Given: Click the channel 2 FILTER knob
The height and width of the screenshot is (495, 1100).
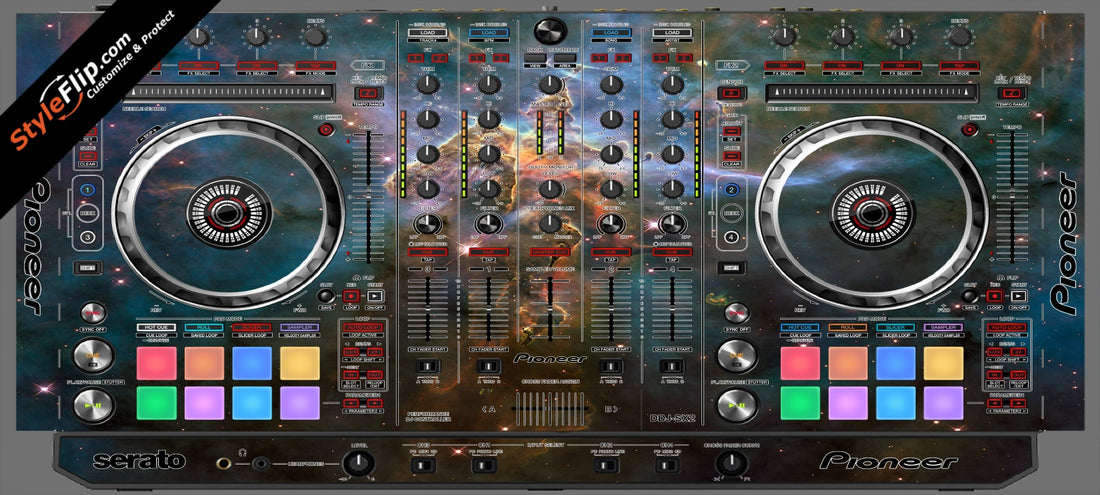Looking at the screenshot, I should coord(611,224).
